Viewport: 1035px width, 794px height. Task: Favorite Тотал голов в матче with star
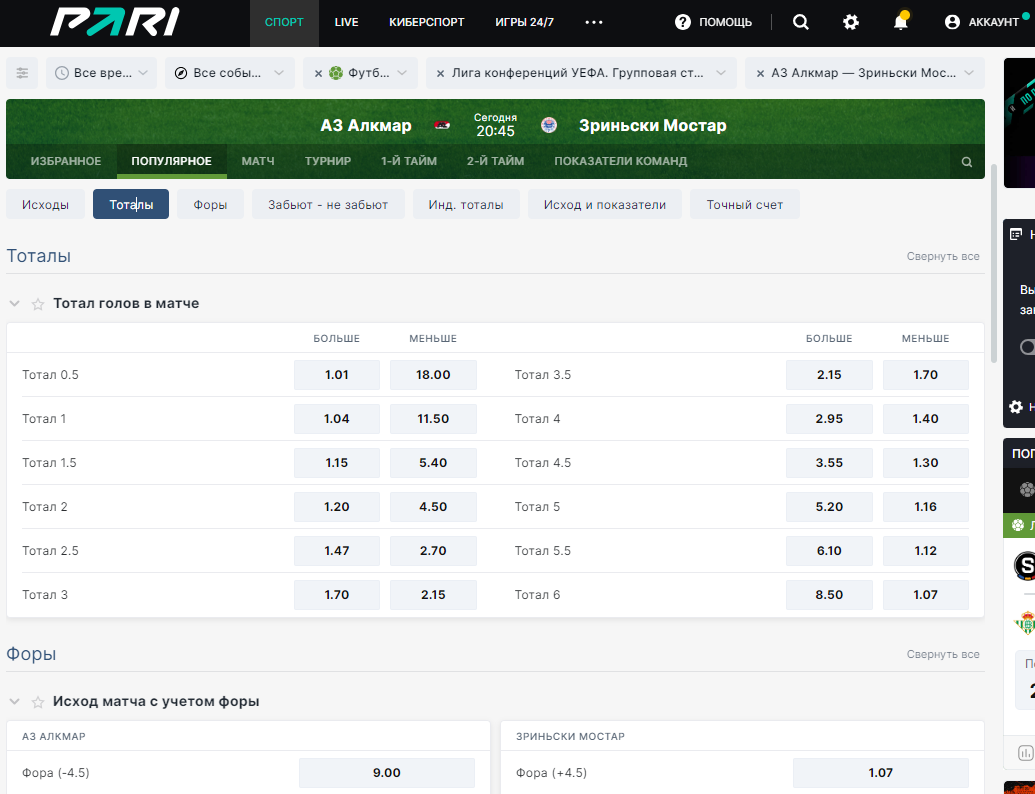tap(38, 304)
